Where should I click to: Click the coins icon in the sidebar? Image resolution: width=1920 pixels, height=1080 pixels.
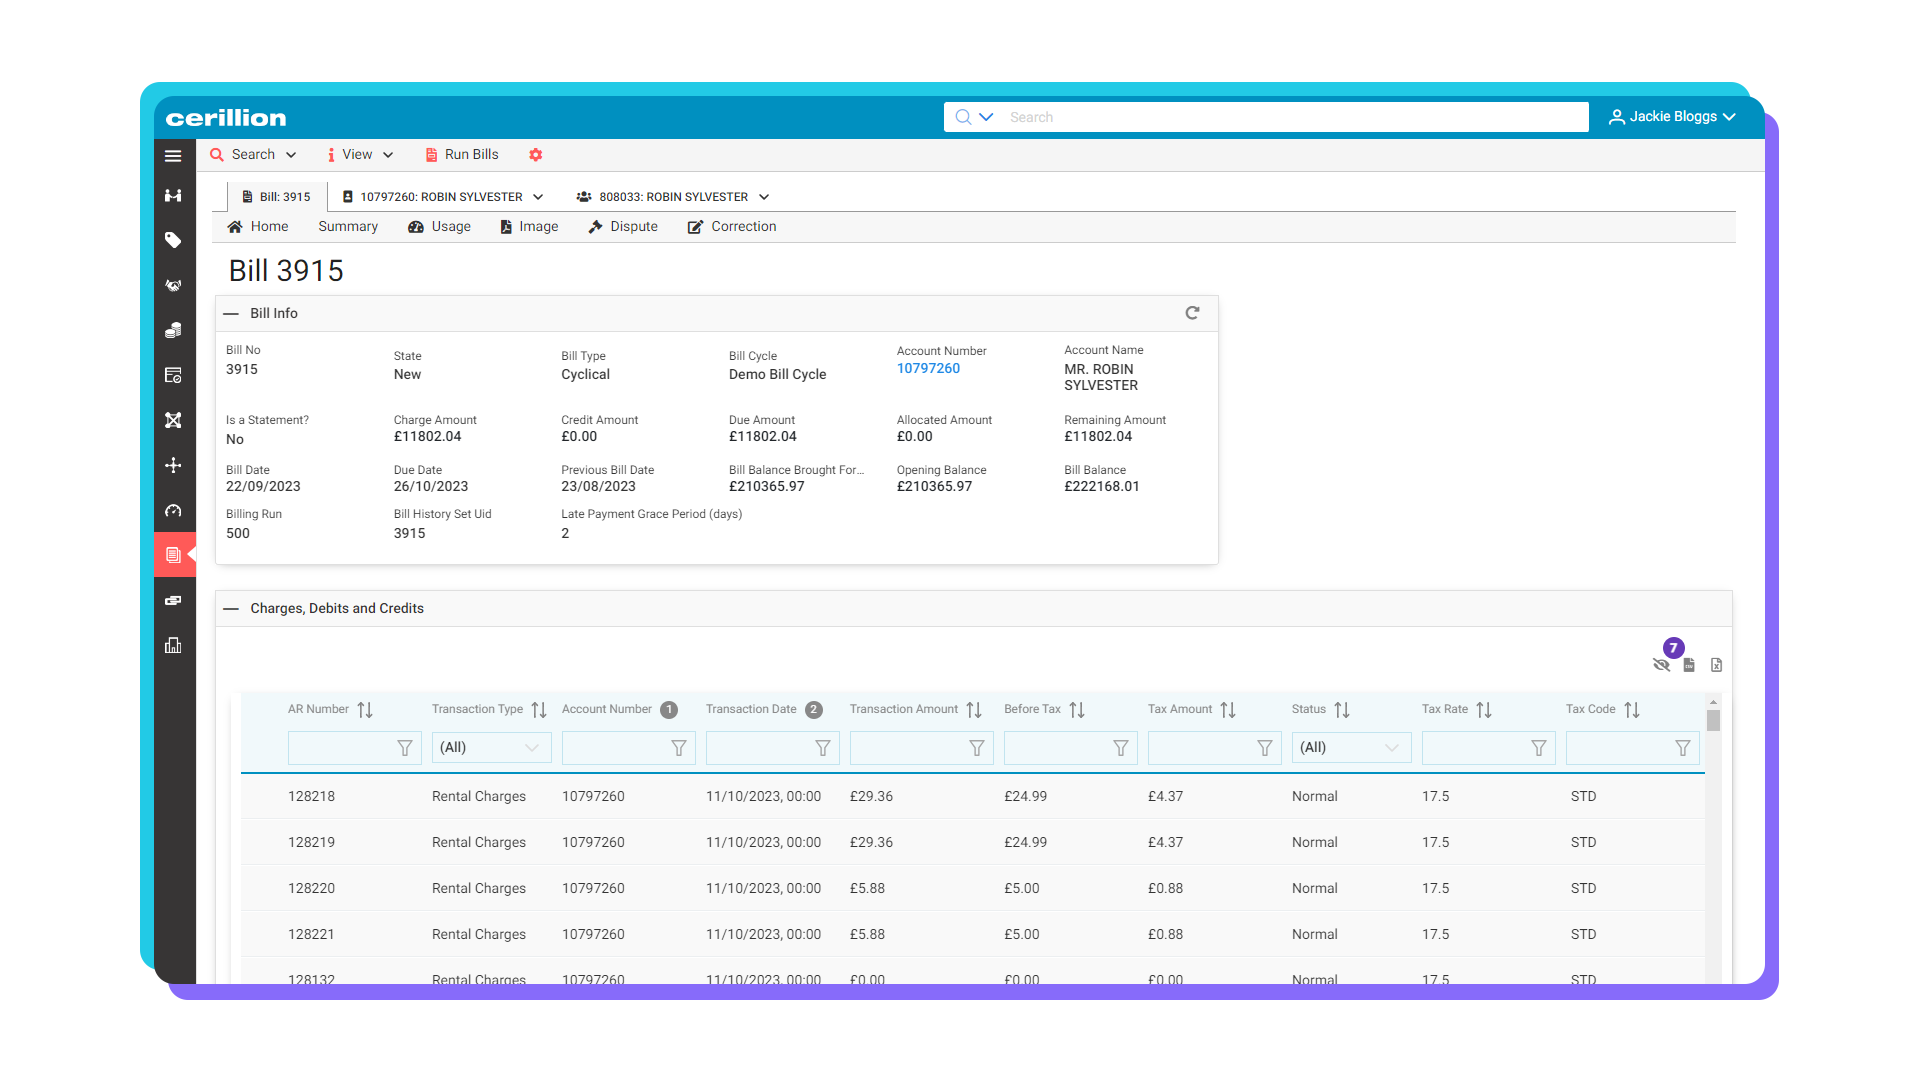click(x=173, y=330)
